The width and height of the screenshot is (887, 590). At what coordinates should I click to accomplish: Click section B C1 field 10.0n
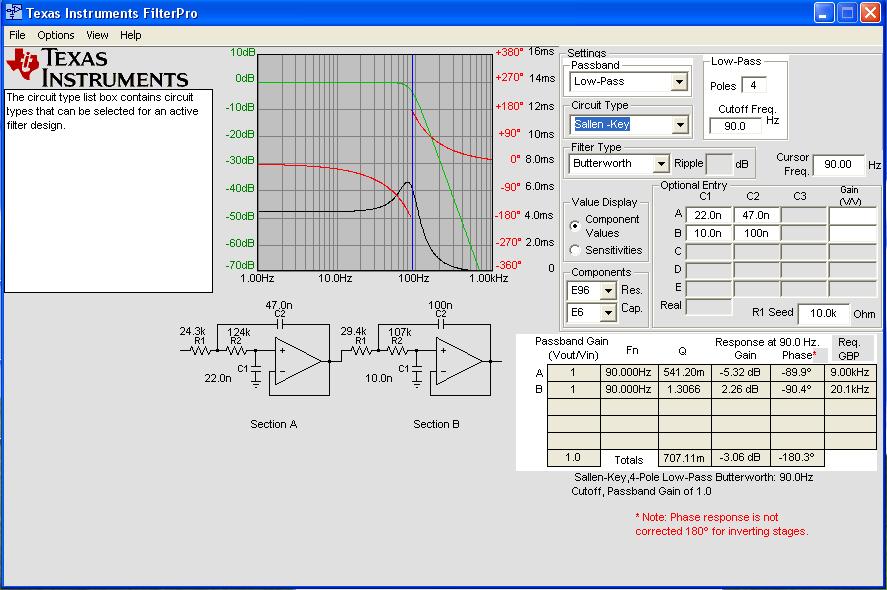pyautogui.click(x=709, y=233)
